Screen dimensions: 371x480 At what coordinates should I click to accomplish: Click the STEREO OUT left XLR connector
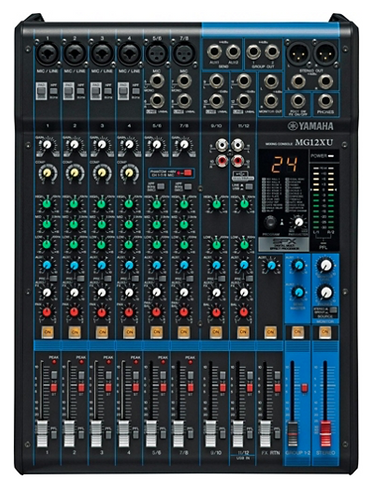pos(298,53)
